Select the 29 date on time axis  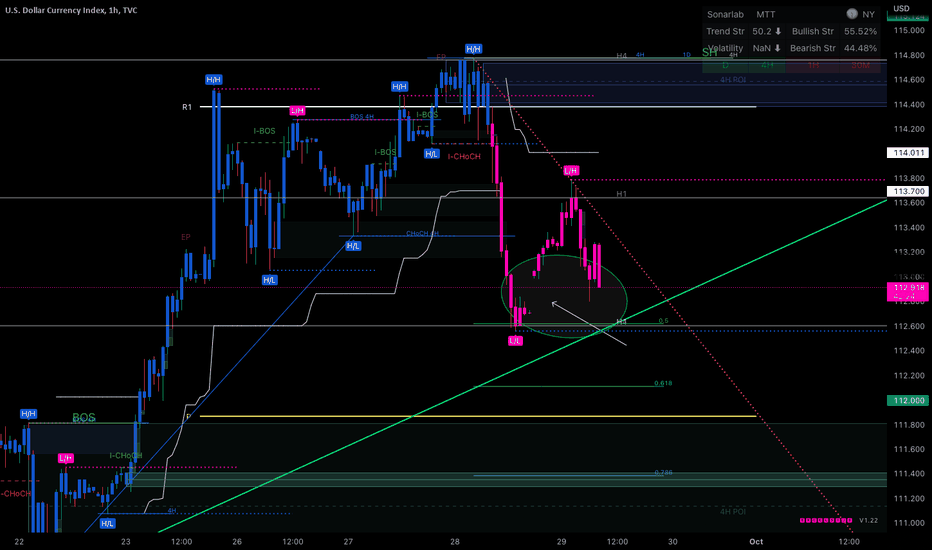561,542
